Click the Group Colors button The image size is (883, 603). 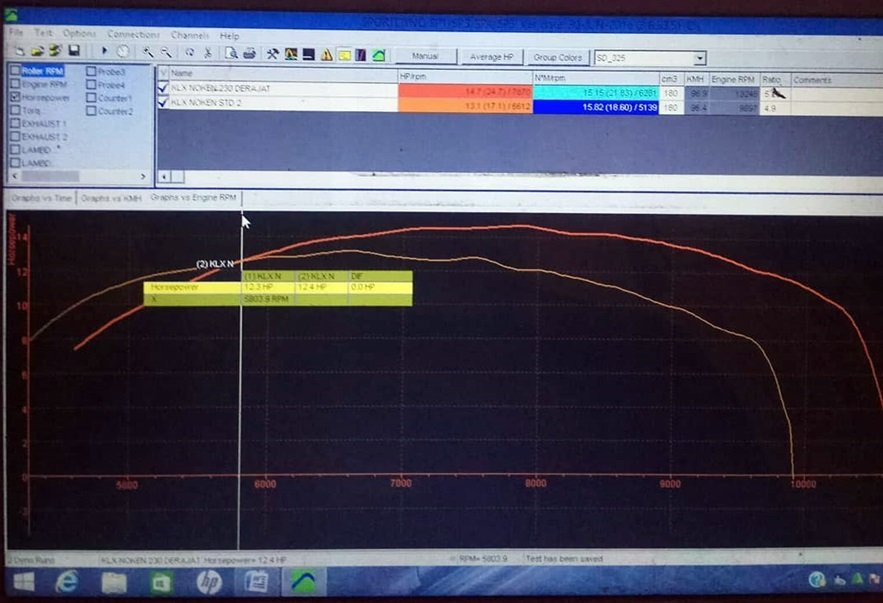pos(558,57)
